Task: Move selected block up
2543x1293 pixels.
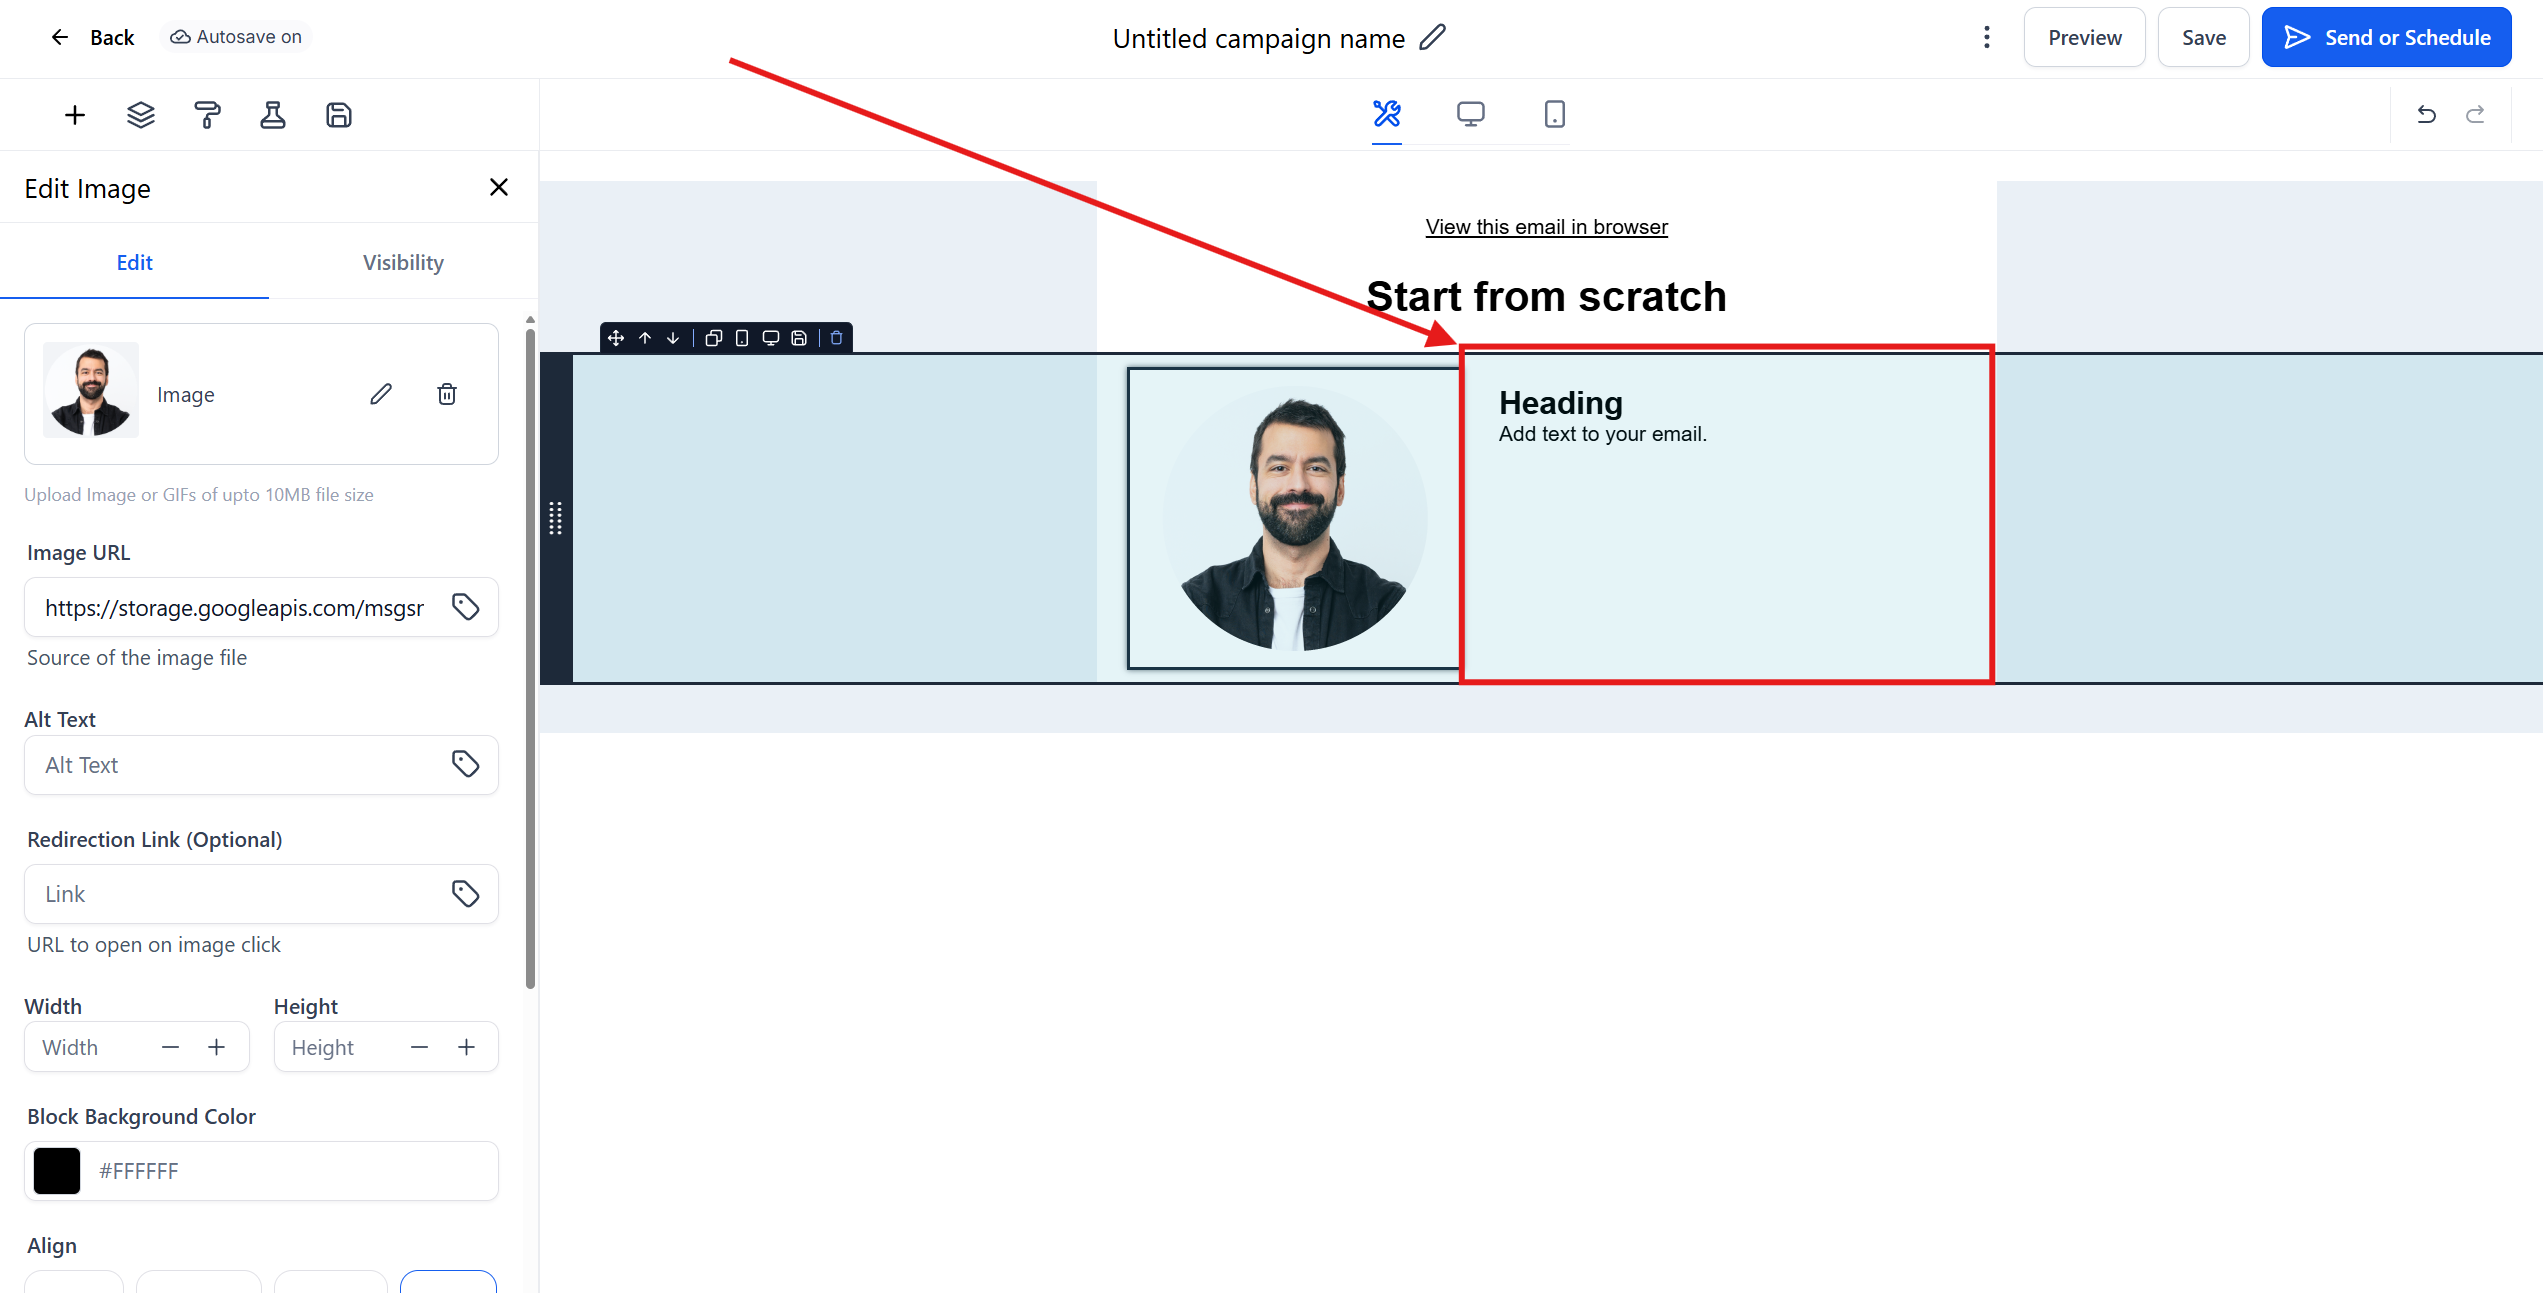Action: (645, 338)
